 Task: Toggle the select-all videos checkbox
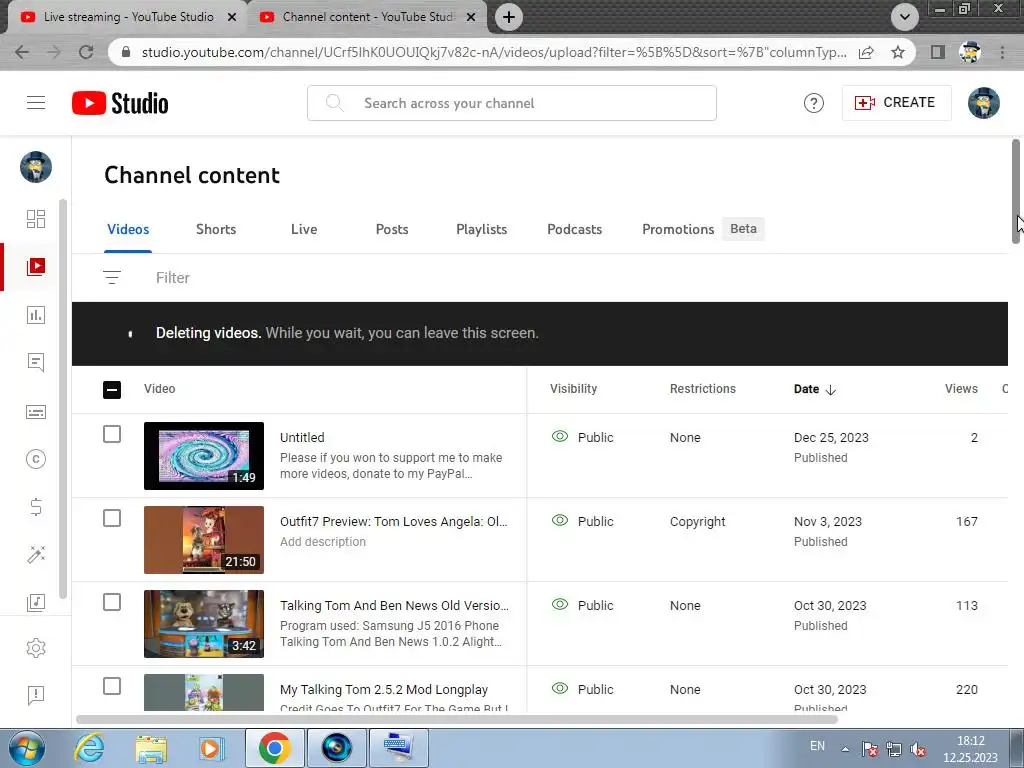[112, 390]
